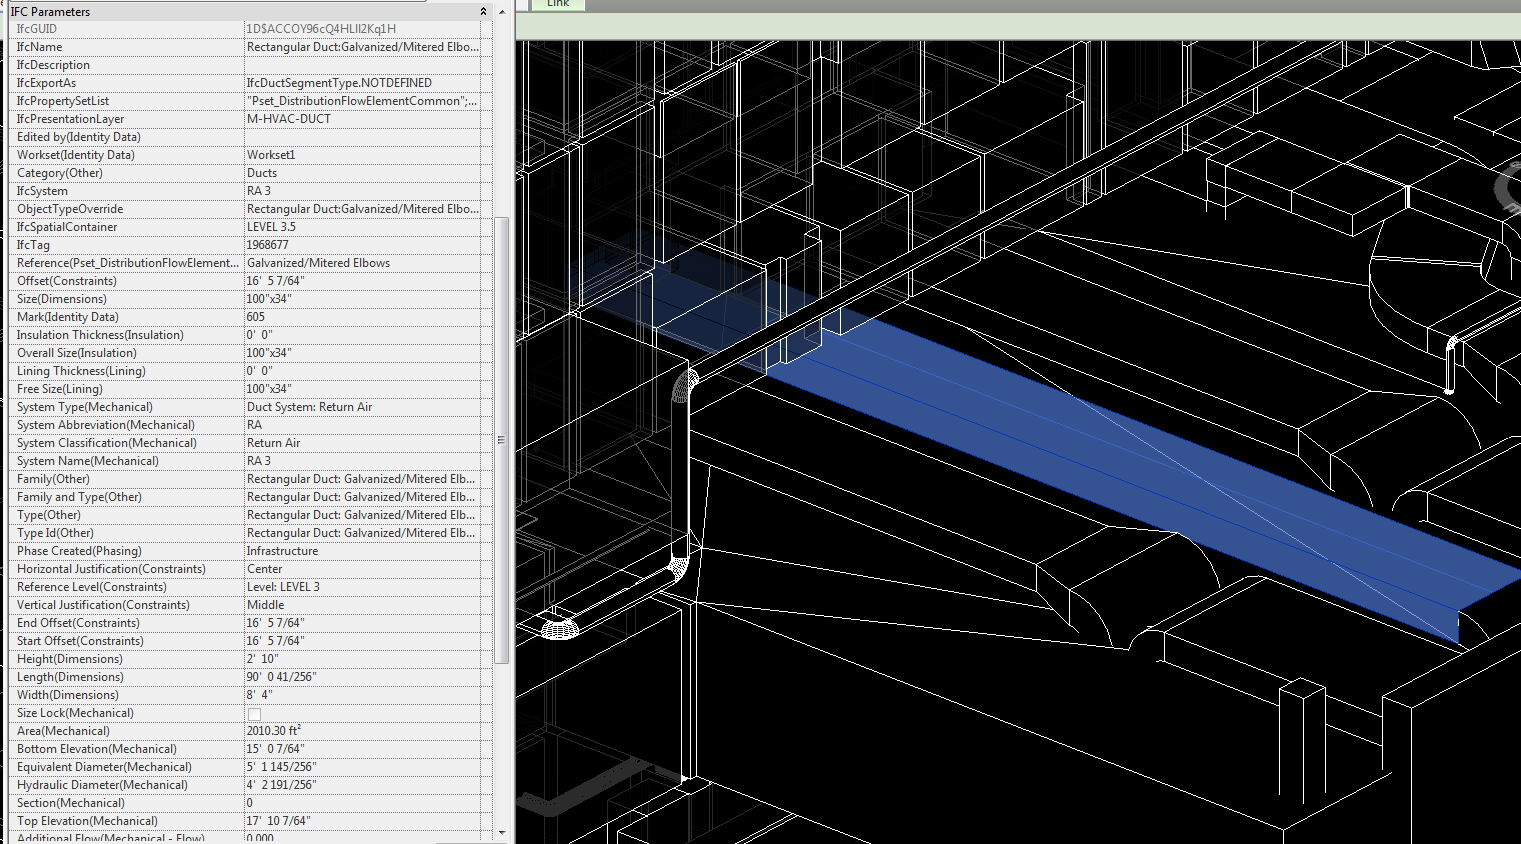Collapse the IFC Parameters panel header
The width and height of the screenshot is (1521, 844).
483,11
